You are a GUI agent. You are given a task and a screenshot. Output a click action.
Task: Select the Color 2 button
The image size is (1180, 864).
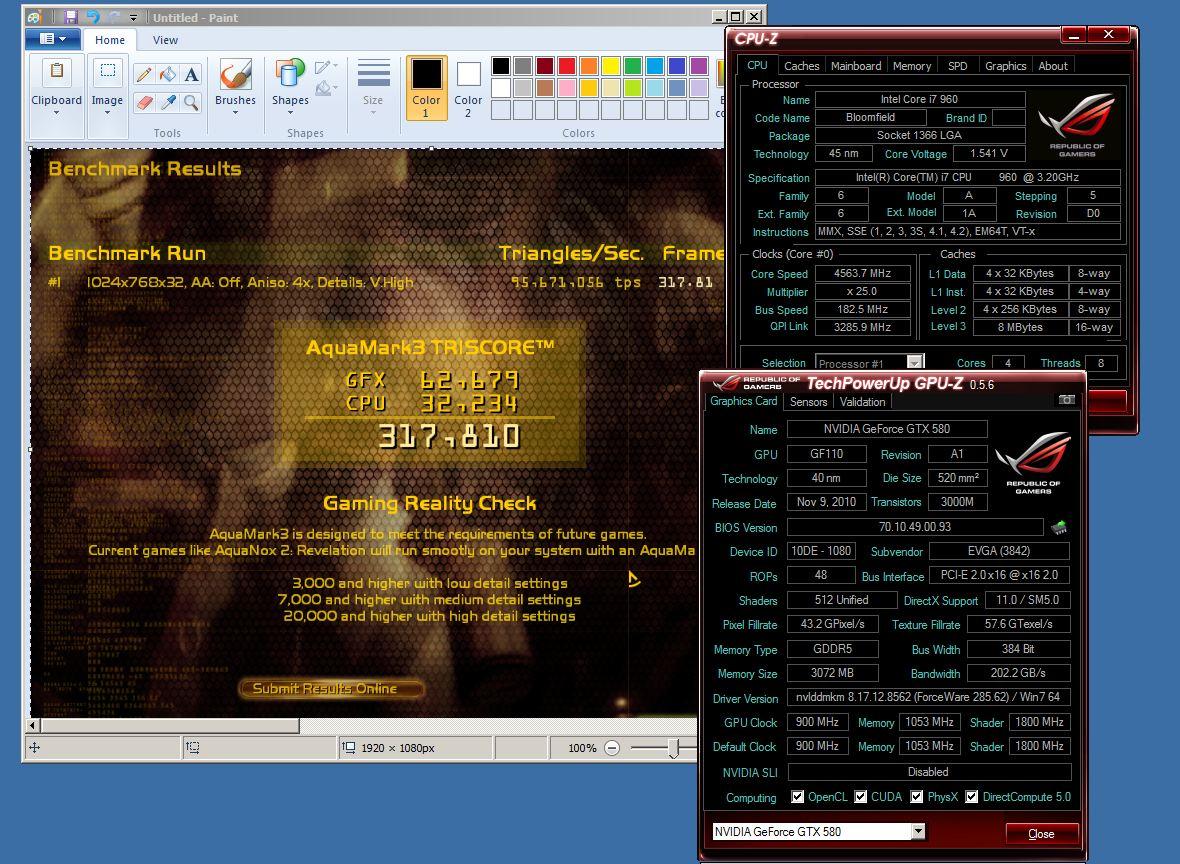click(x=468, y=87)
